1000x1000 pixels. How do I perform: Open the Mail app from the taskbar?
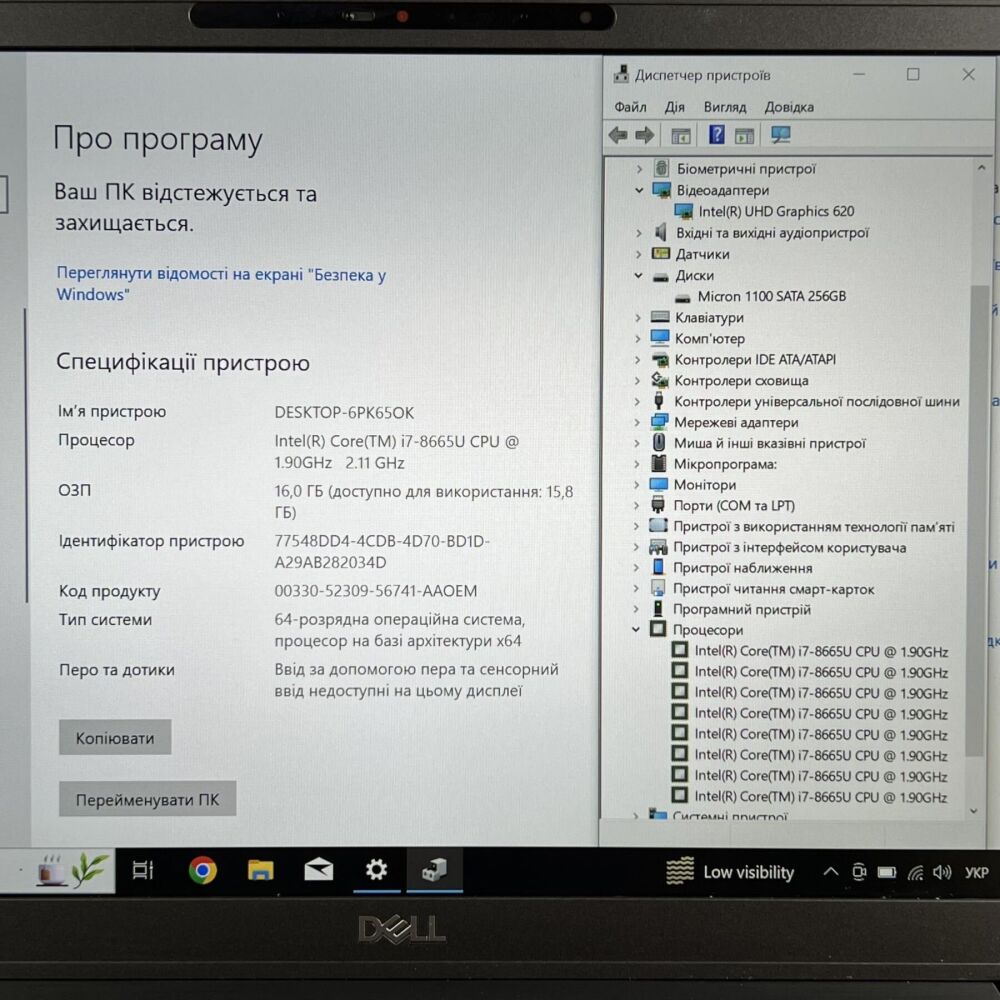click(x=318, y=870)
